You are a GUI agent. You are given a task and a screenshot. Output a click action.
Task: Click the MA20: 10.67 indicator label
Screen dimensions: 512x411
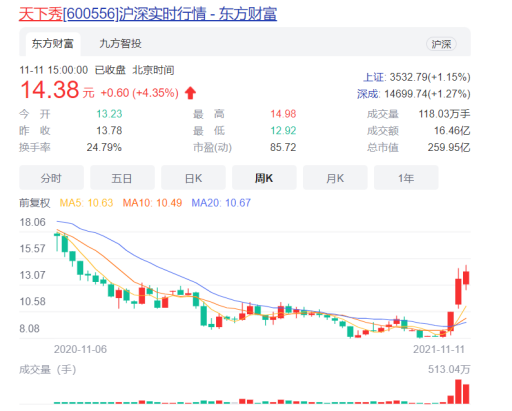point(221,203)
